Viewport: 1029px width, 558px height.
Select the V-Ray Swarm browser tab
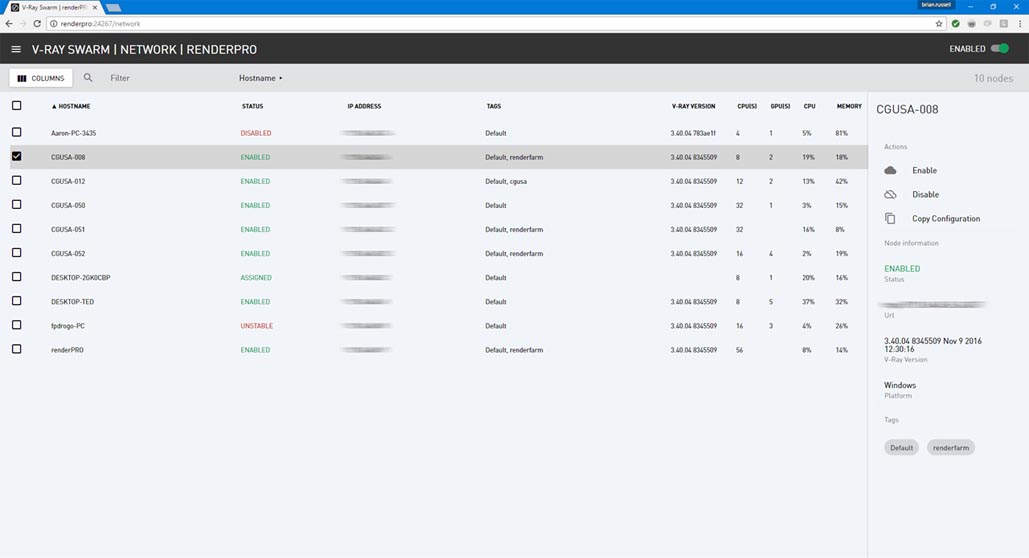coord(54,8)
